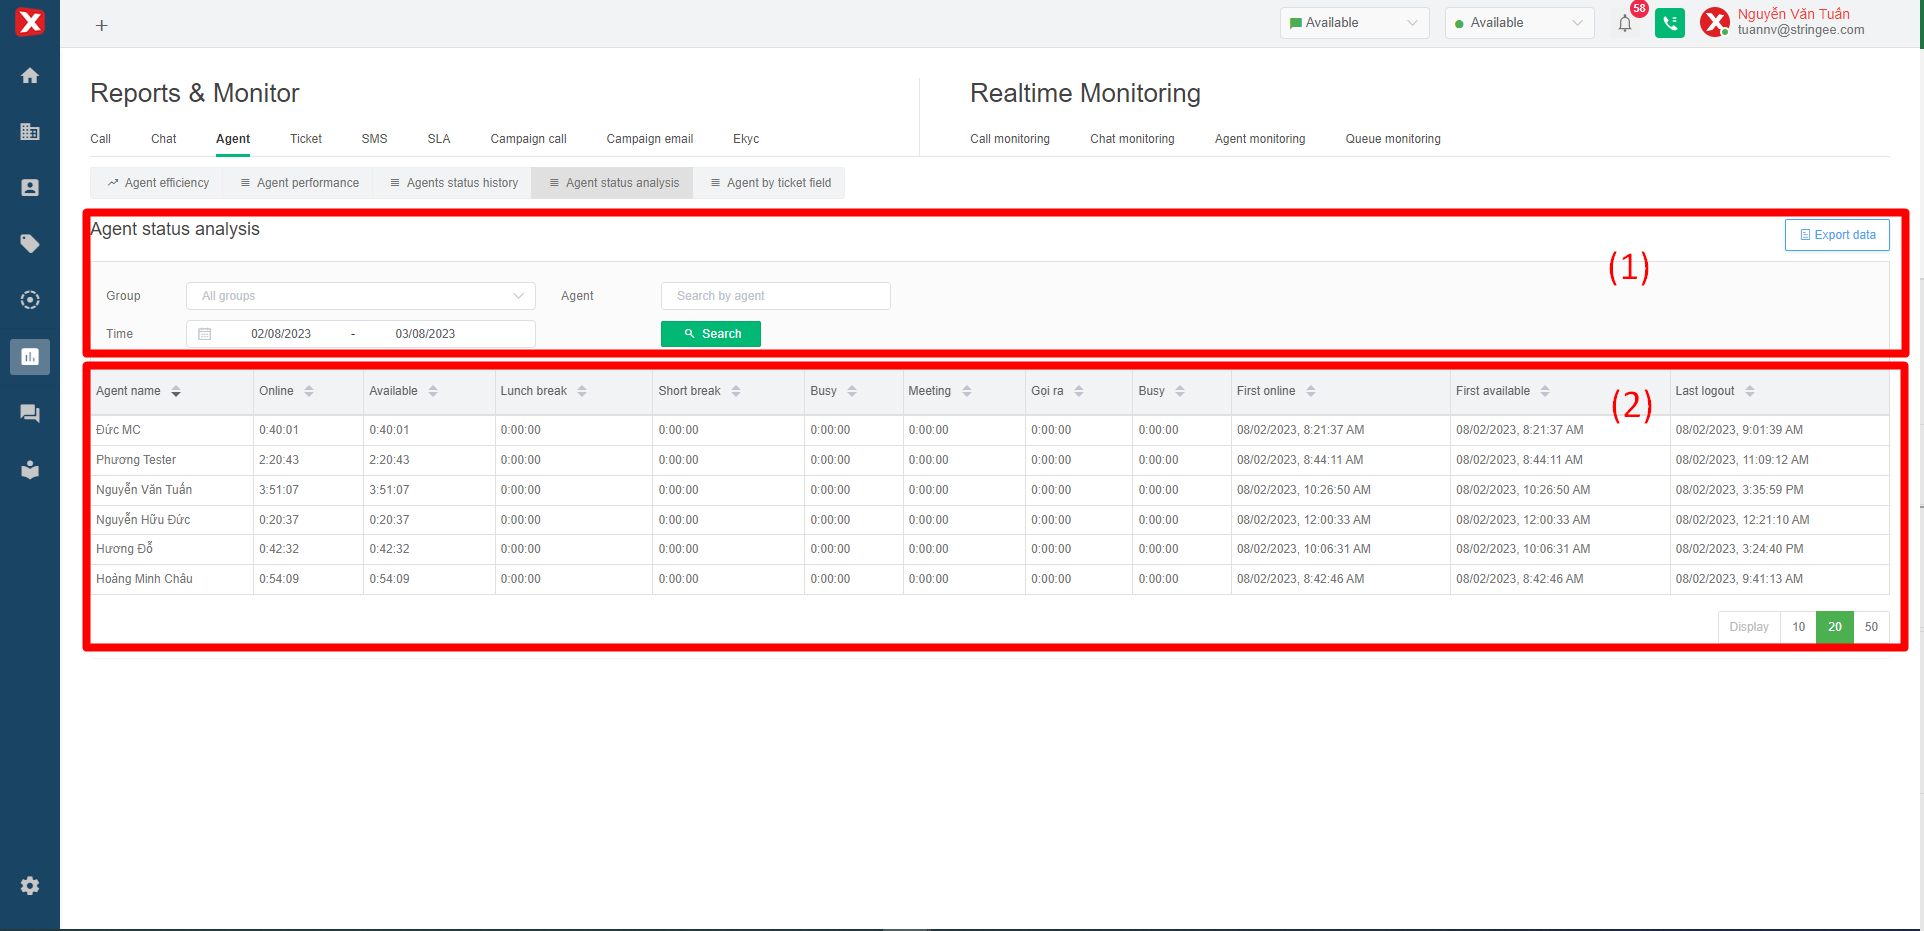1924x931 pixels.
Task: Switch to the Ticket report tab
Action: (x=305, y=139)
